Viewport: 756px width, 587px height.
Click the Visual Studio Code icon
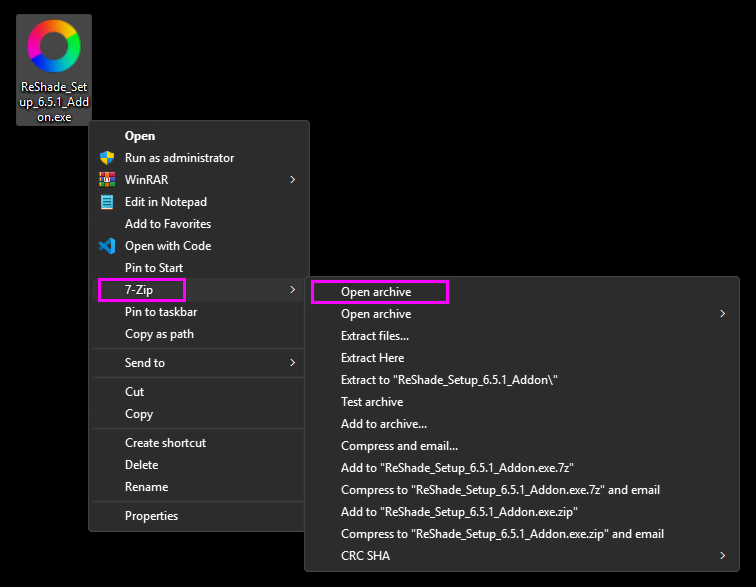pyautogui.click(x=107, y=246)
